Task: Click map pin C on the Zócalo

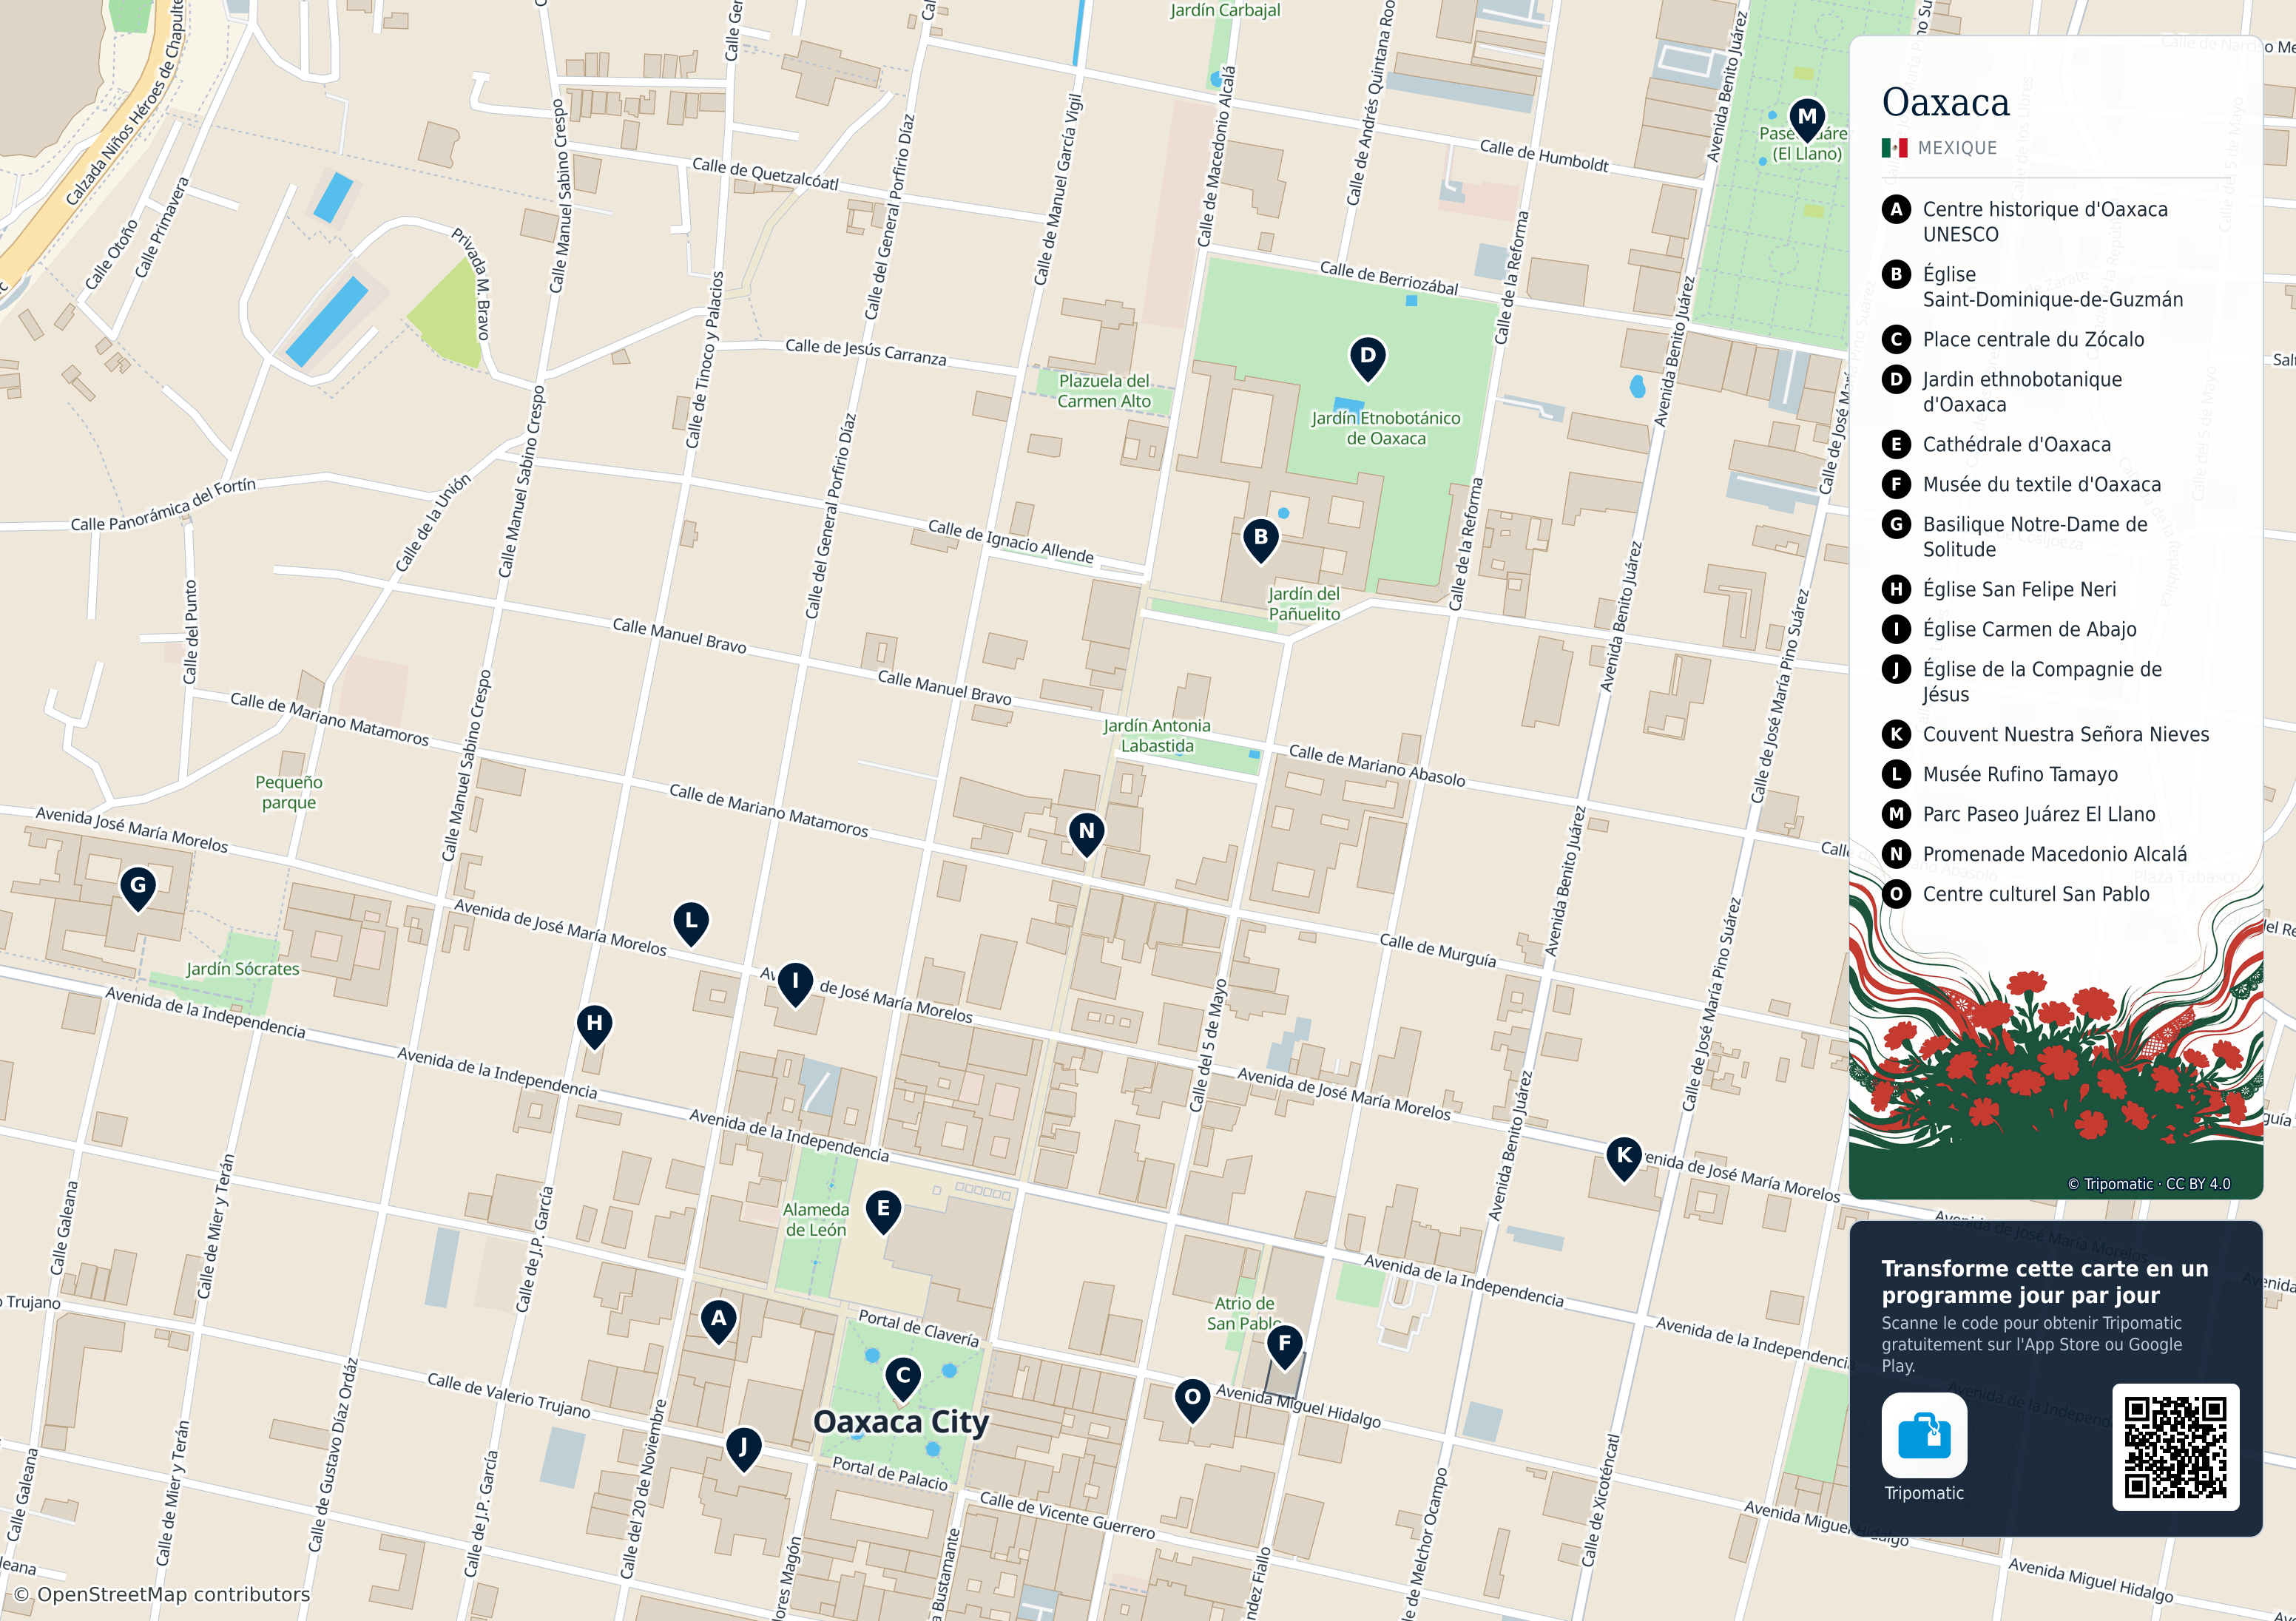Action: click(903, 1379)
